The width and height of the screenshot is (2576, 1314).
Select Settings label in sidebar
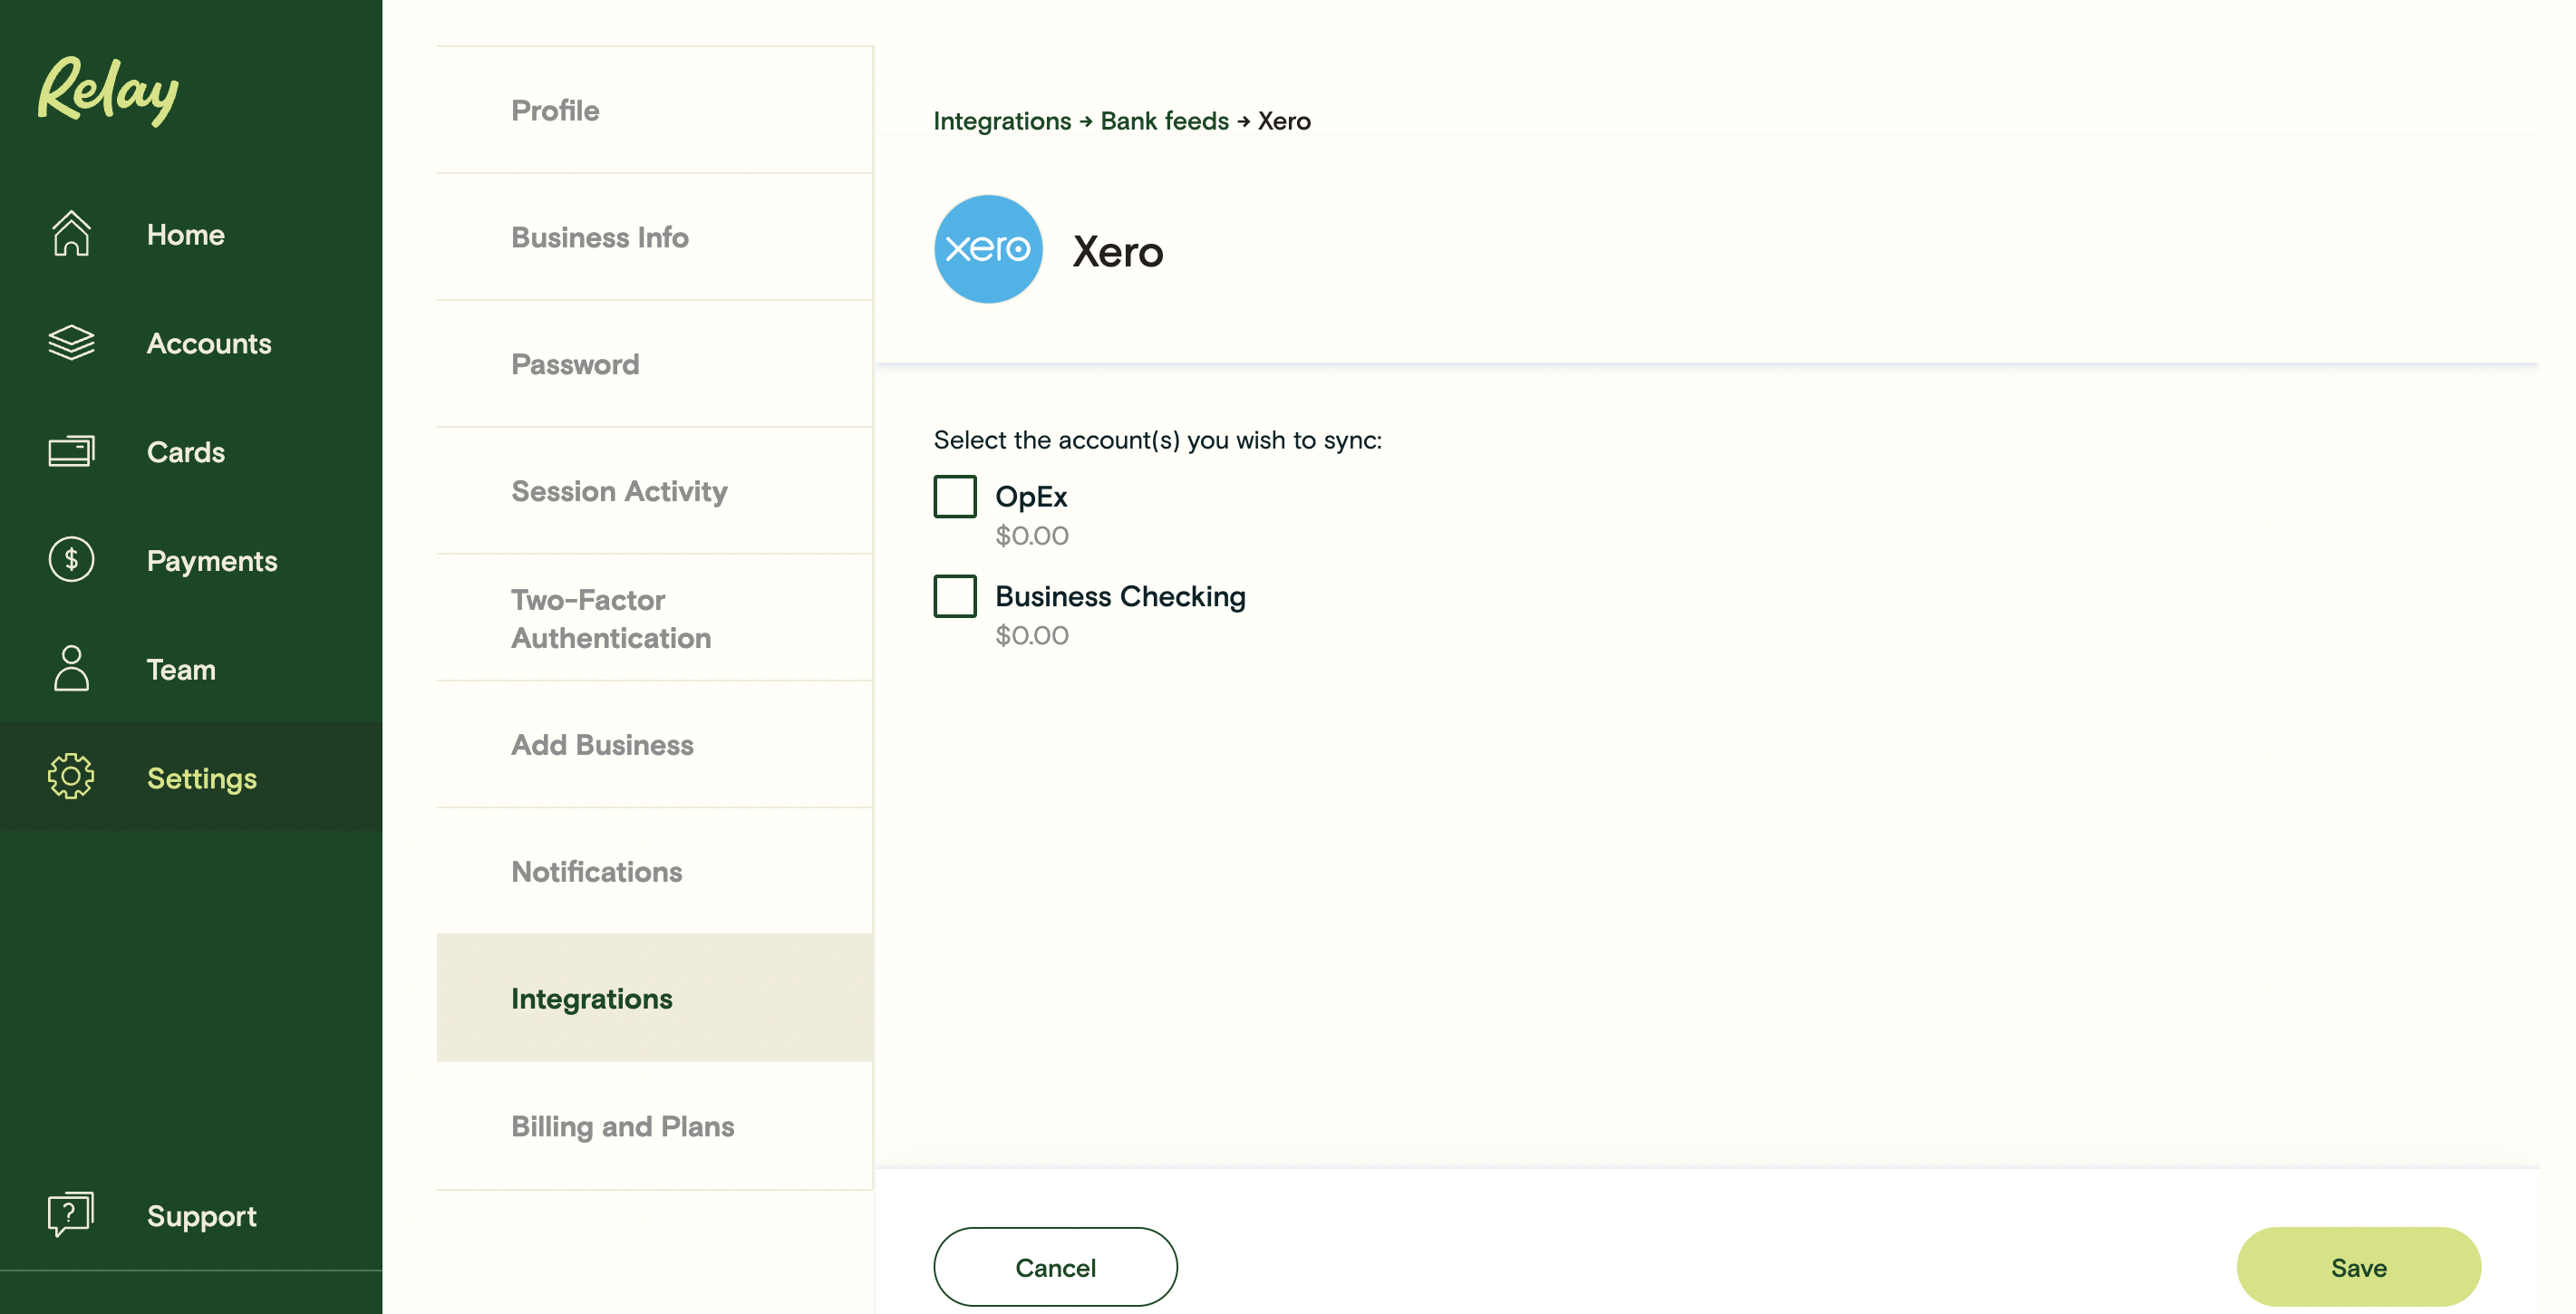pyautogui.click(x=202, y=778)
